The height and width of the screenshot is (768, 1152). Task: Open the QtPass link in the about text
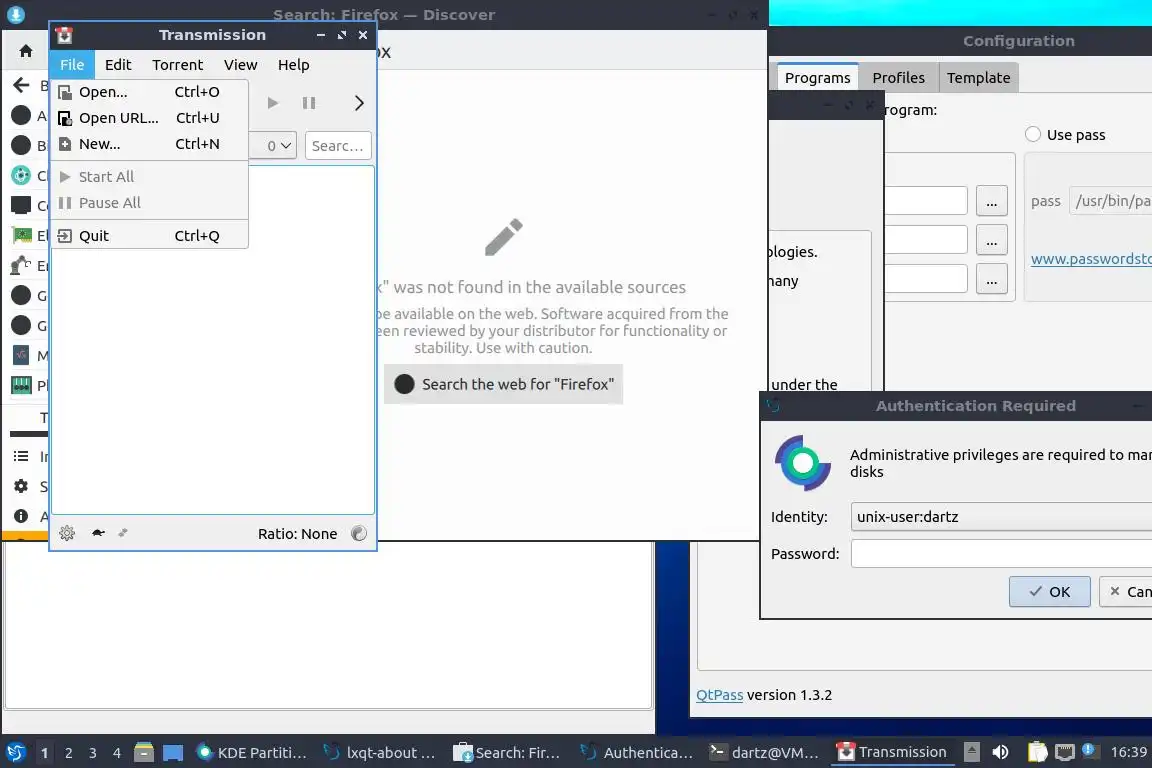(x=719, y=695)
